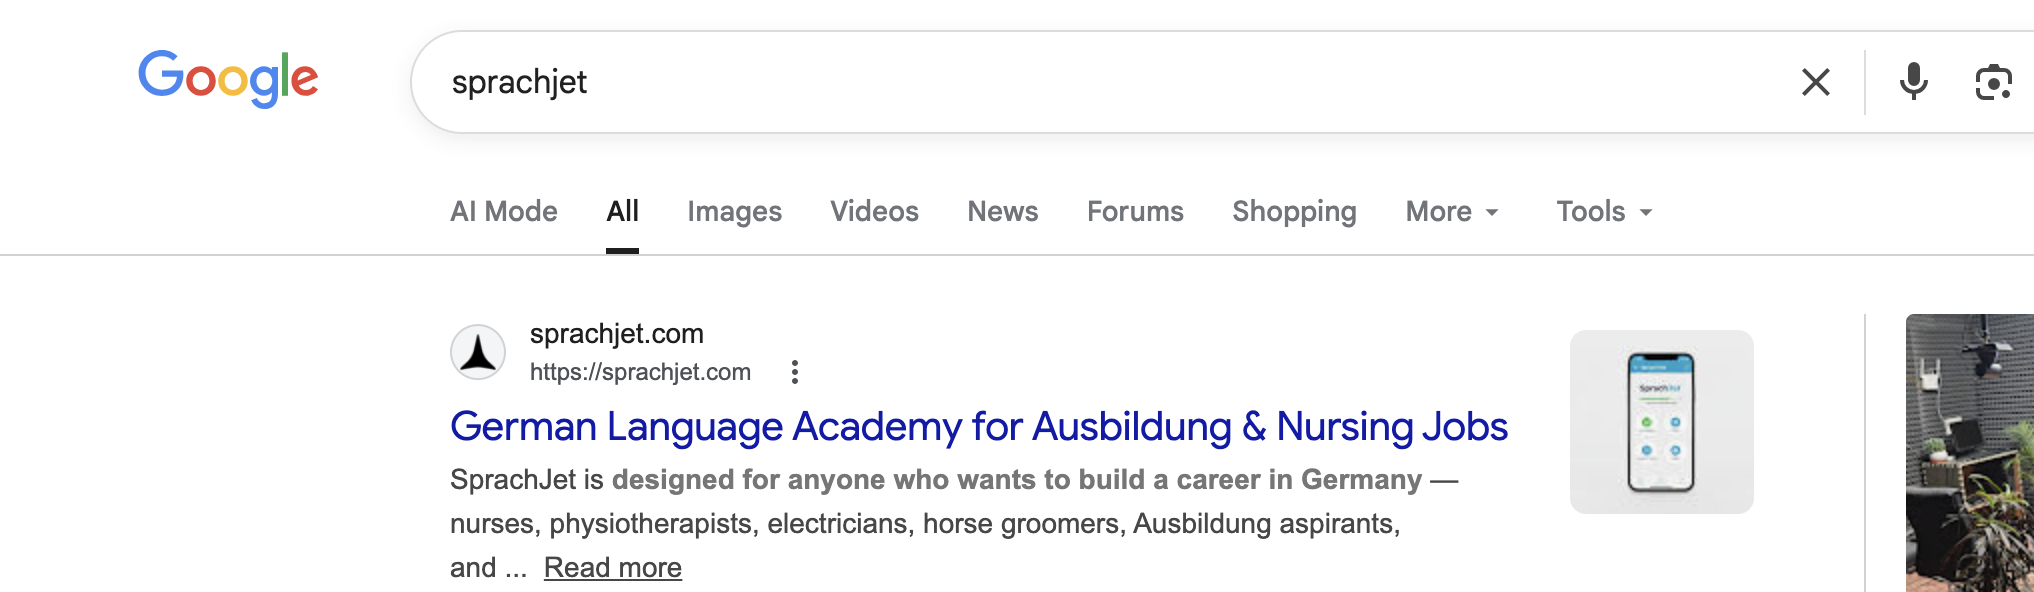Switch to the Images tab

pyautogui.click(x=734, y=211)
